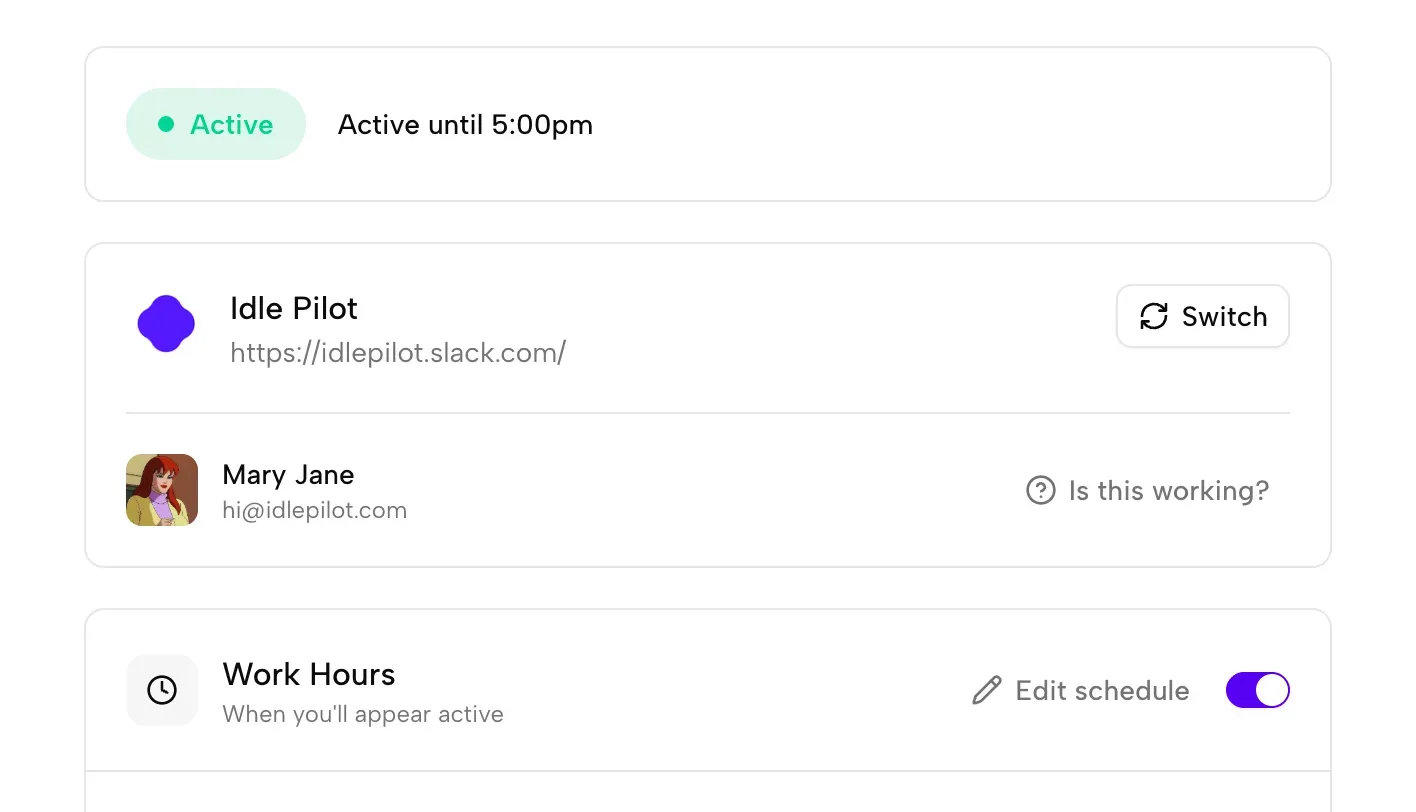1416x812 pixels.
Task: Open Mary Jane's profile picture
Action: pos(161,490)
